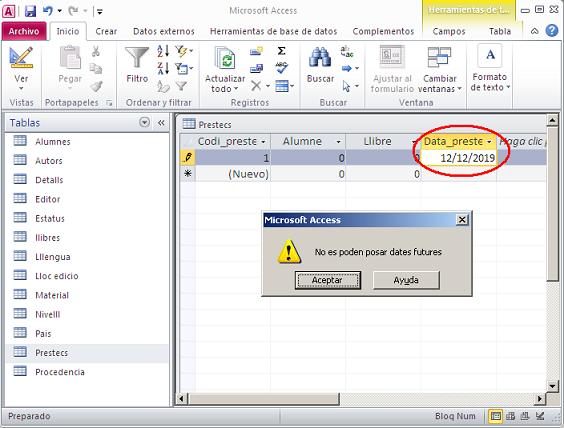The height and width of the screenshot is (428, 564).
Task: Click the Pegar clipboard icon
Action: [70, 58]
